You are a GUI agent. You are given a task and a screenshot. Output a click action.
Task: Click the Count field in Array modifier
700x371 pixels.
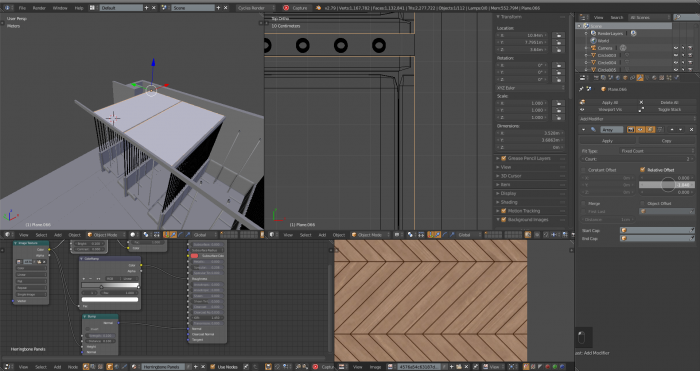click(x=638, y=159)
